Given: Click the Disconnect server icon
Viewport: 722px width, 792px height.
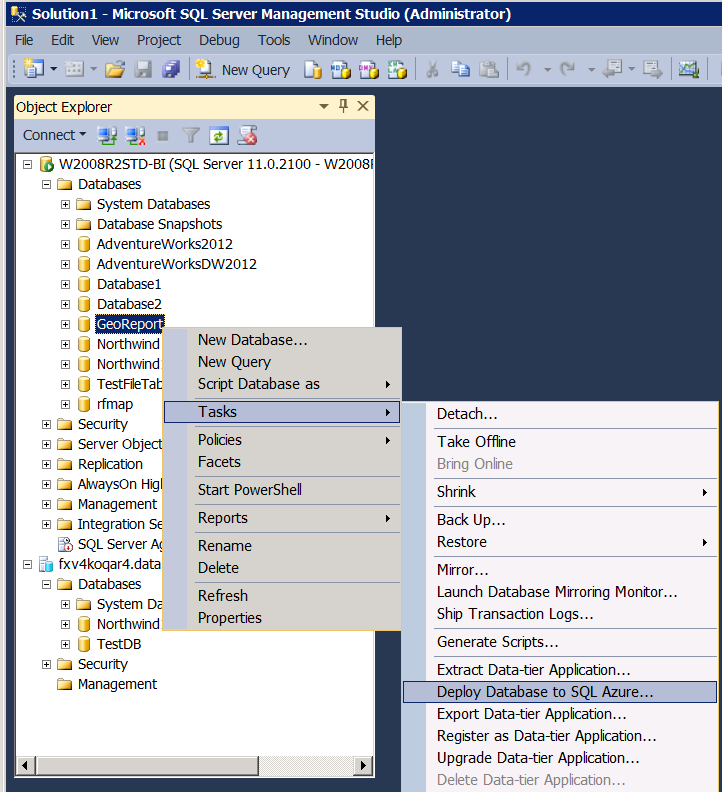Looking at the screenshot, I should 135,135.
